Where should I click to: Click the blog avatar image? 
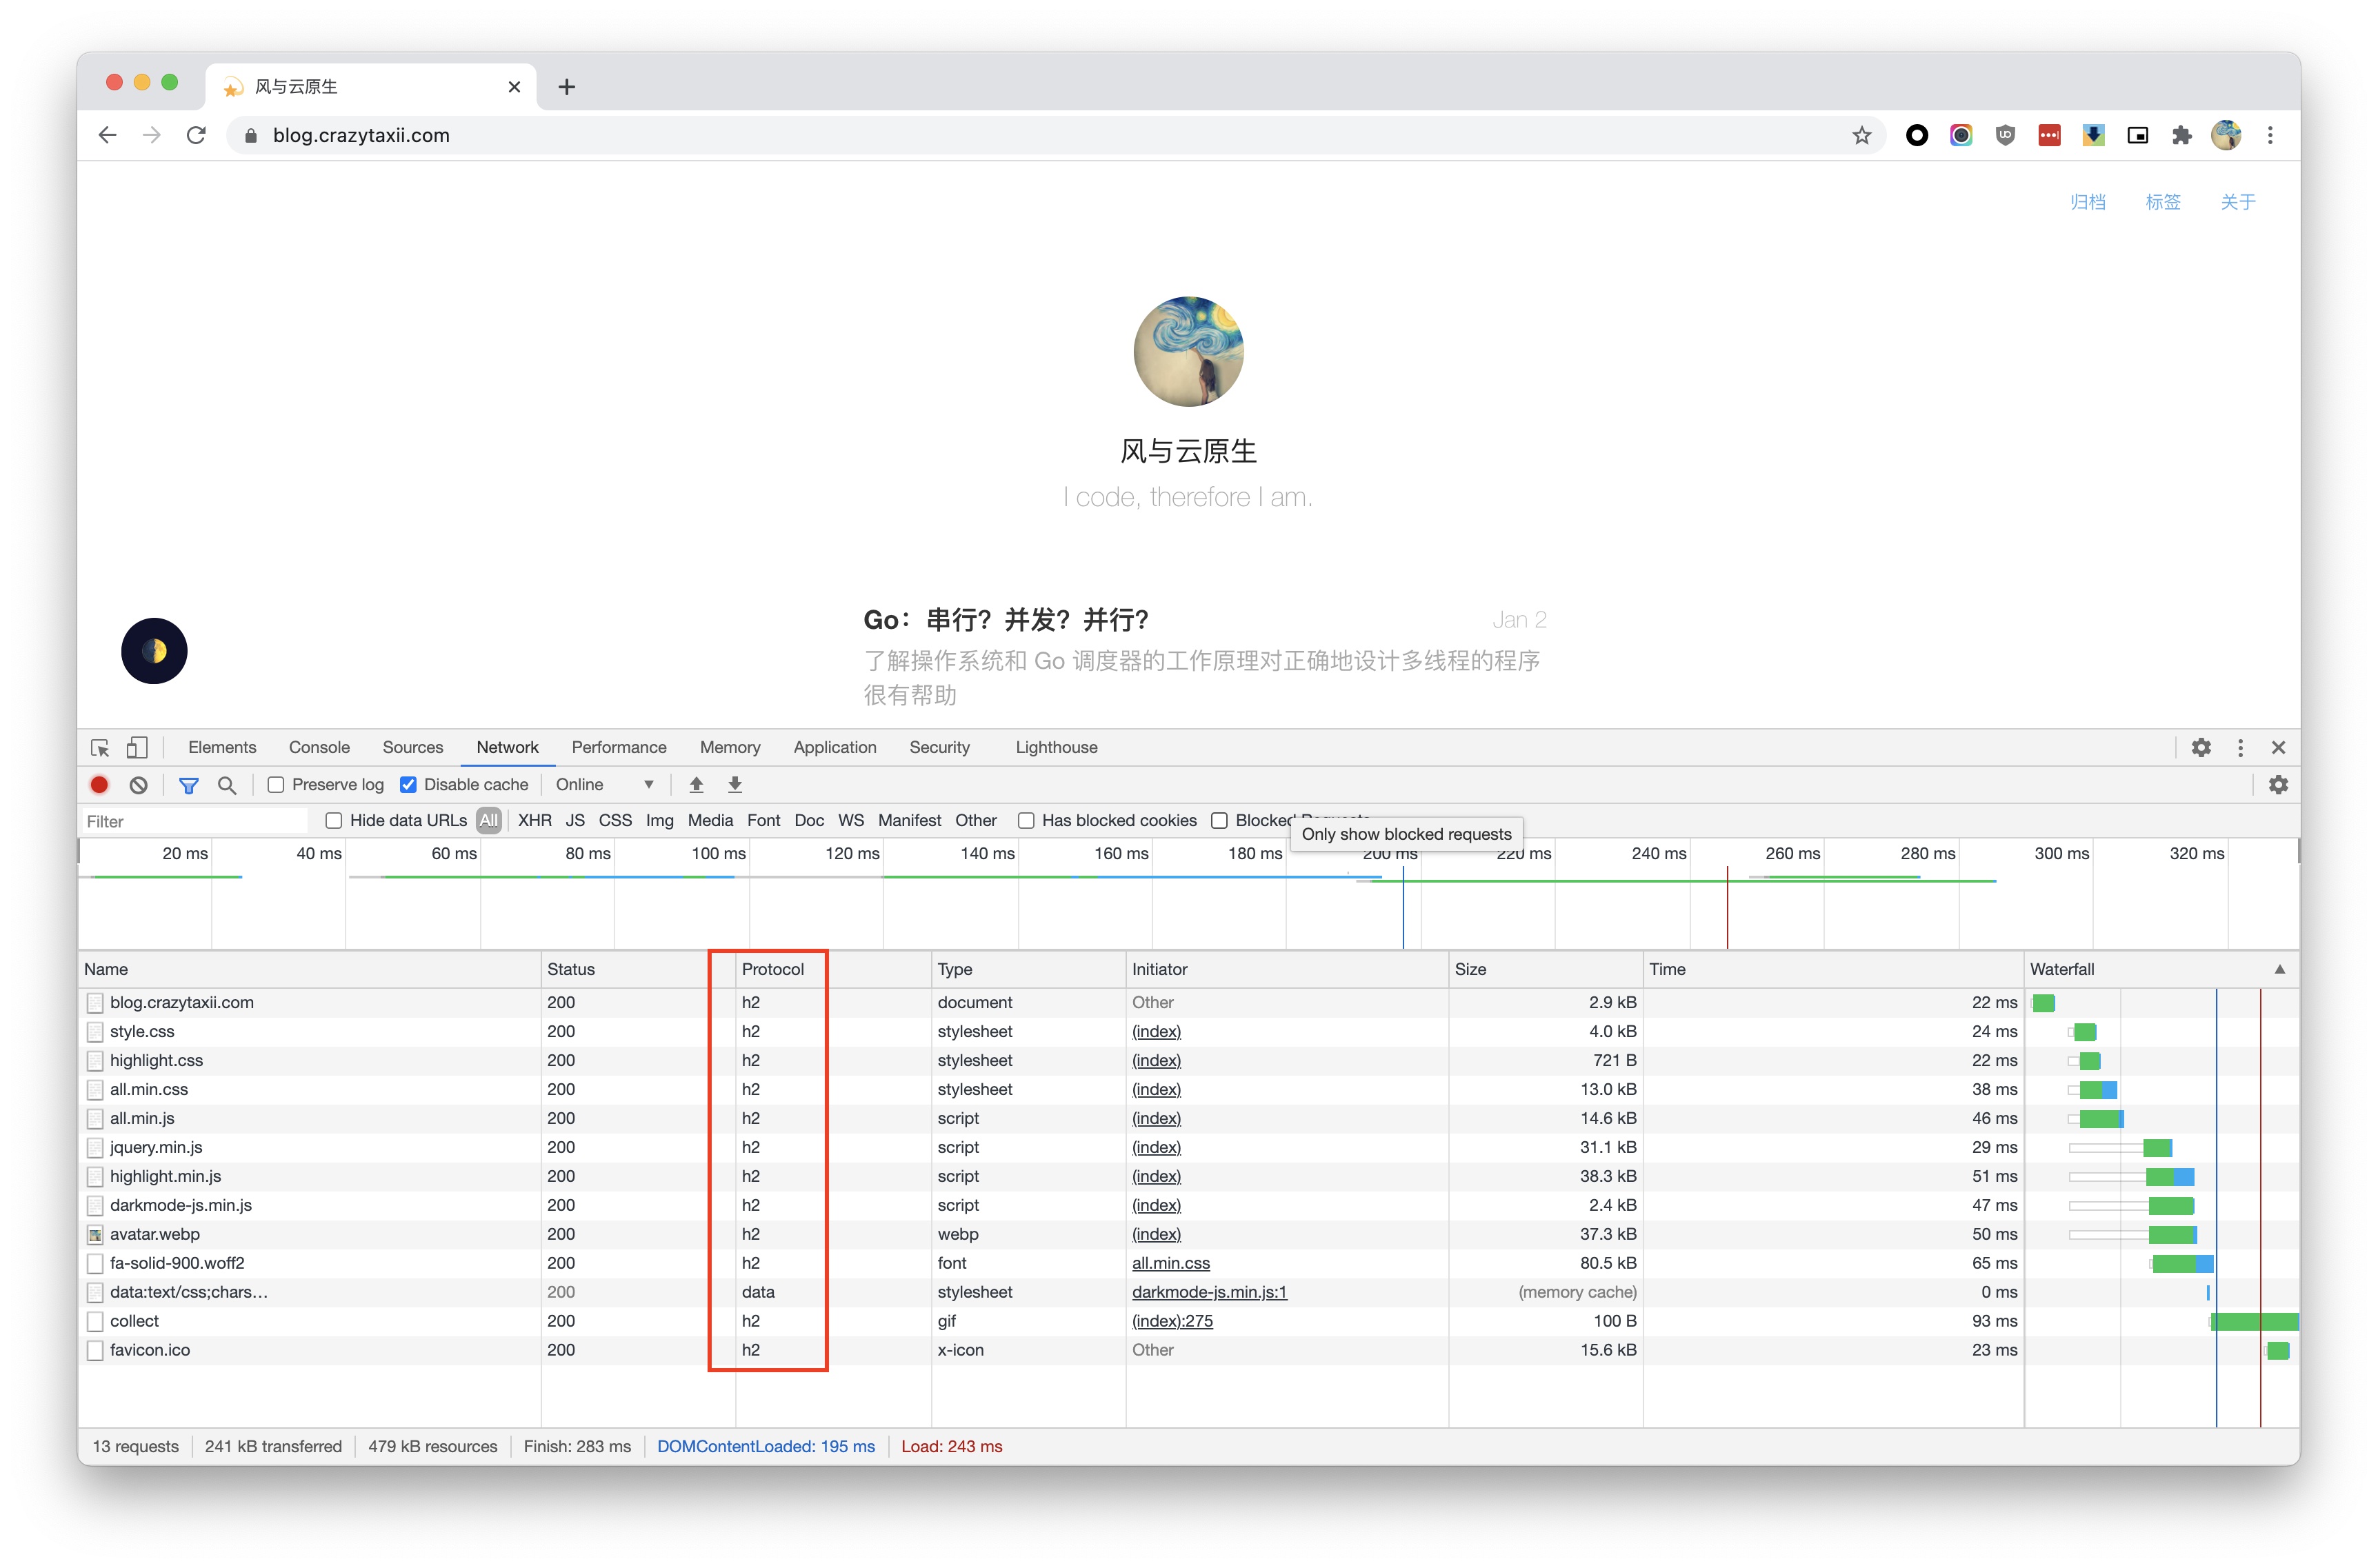coord(1188,351)
